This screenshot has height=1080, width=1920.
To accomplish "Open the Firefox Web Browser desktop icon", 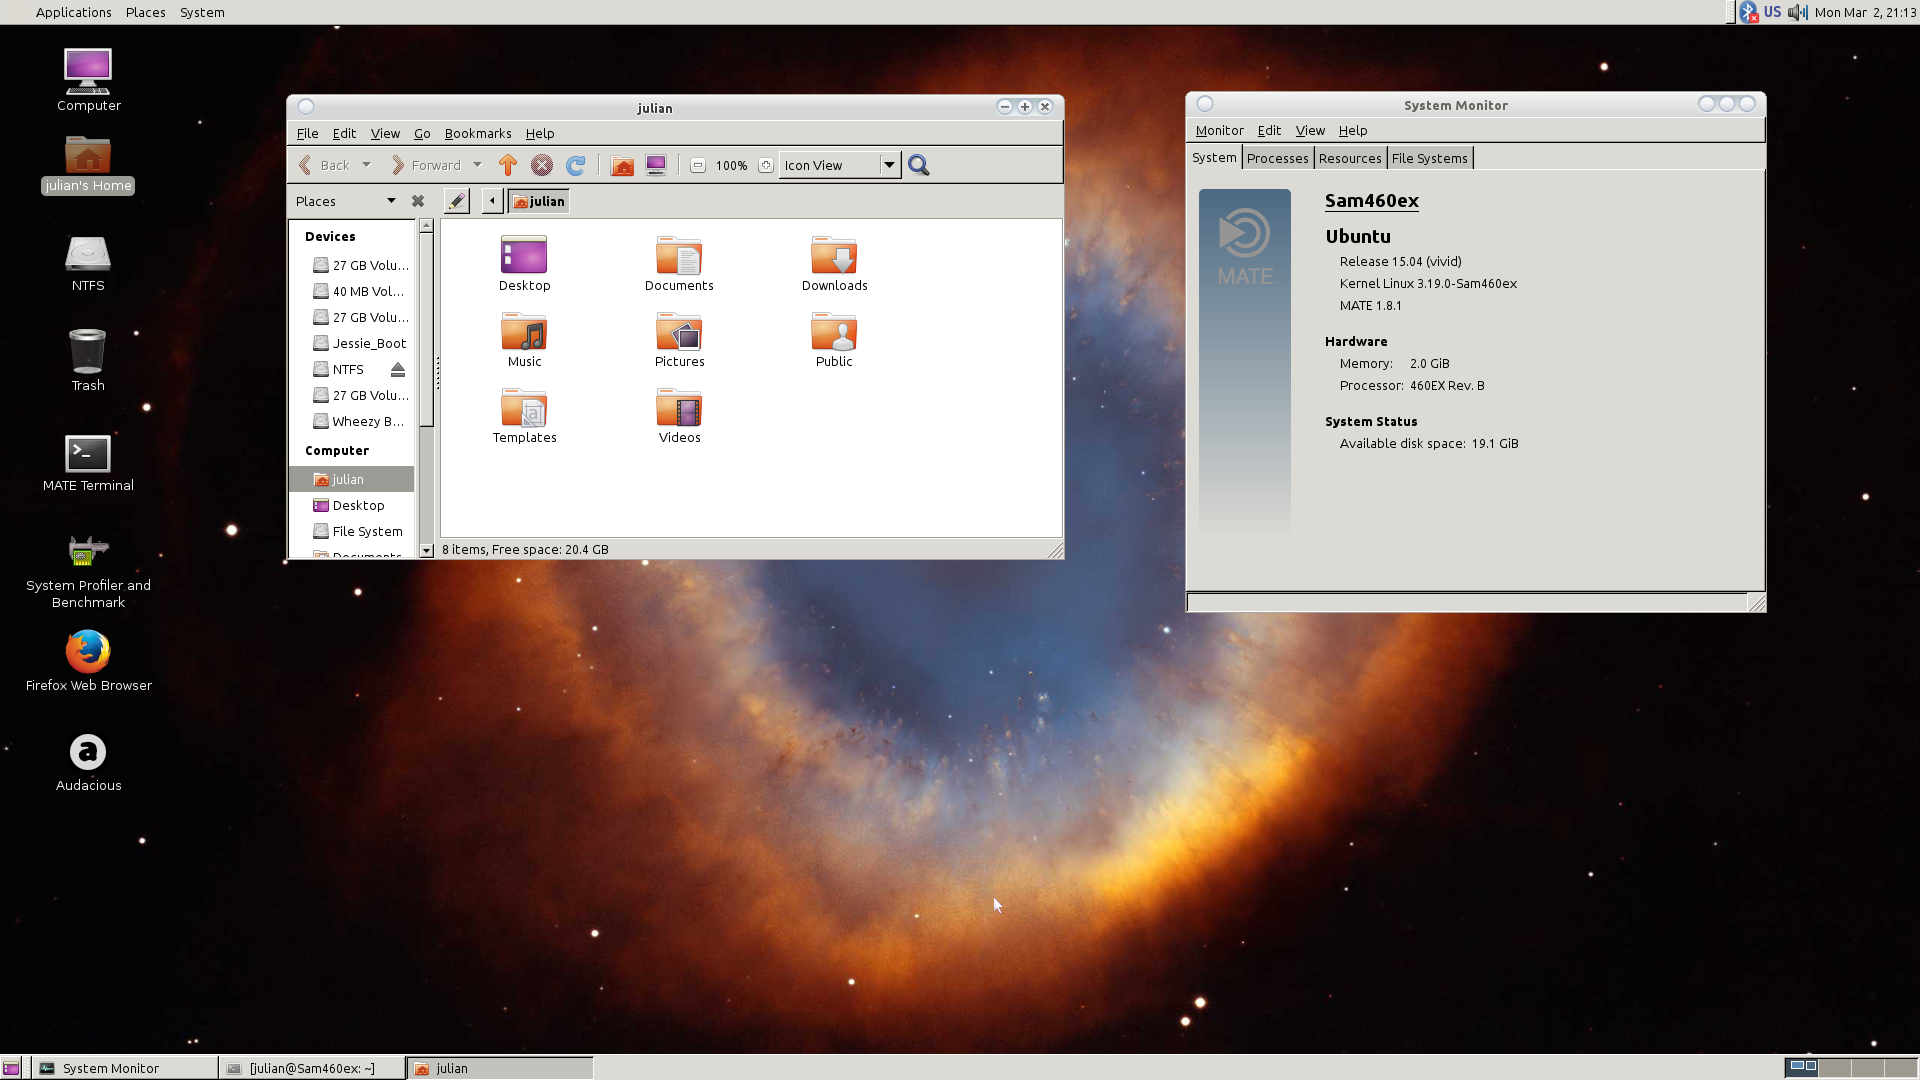I will (88, 651).
